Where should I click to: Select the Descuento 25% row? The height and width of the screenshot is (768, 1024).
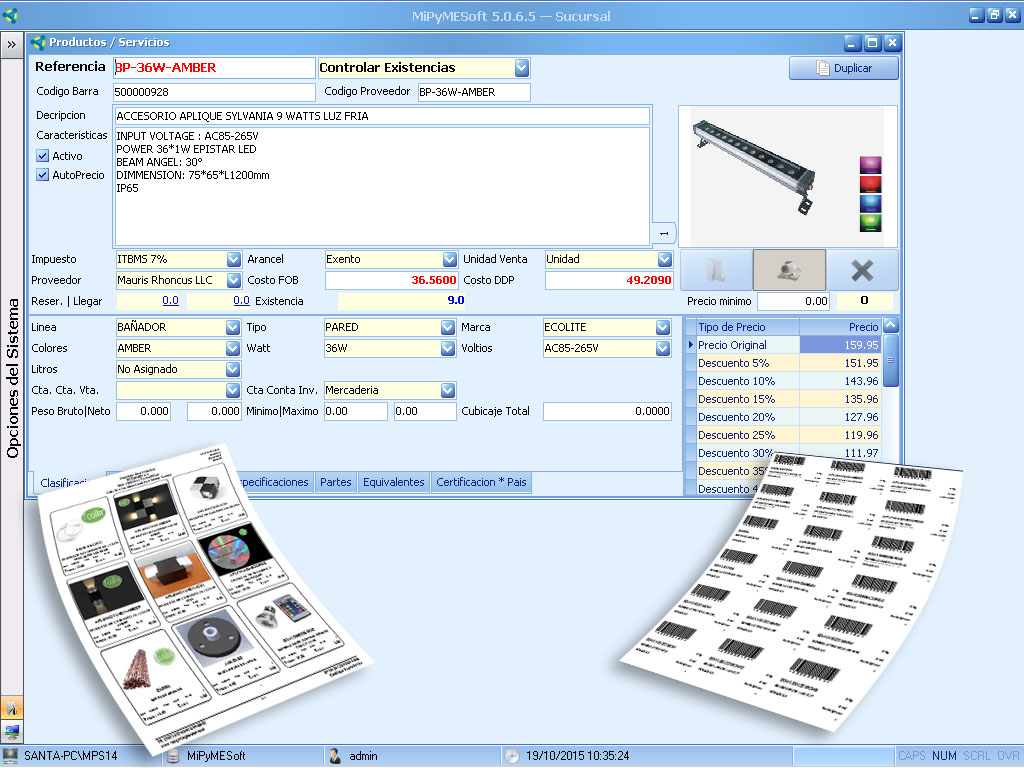[784, 435]
